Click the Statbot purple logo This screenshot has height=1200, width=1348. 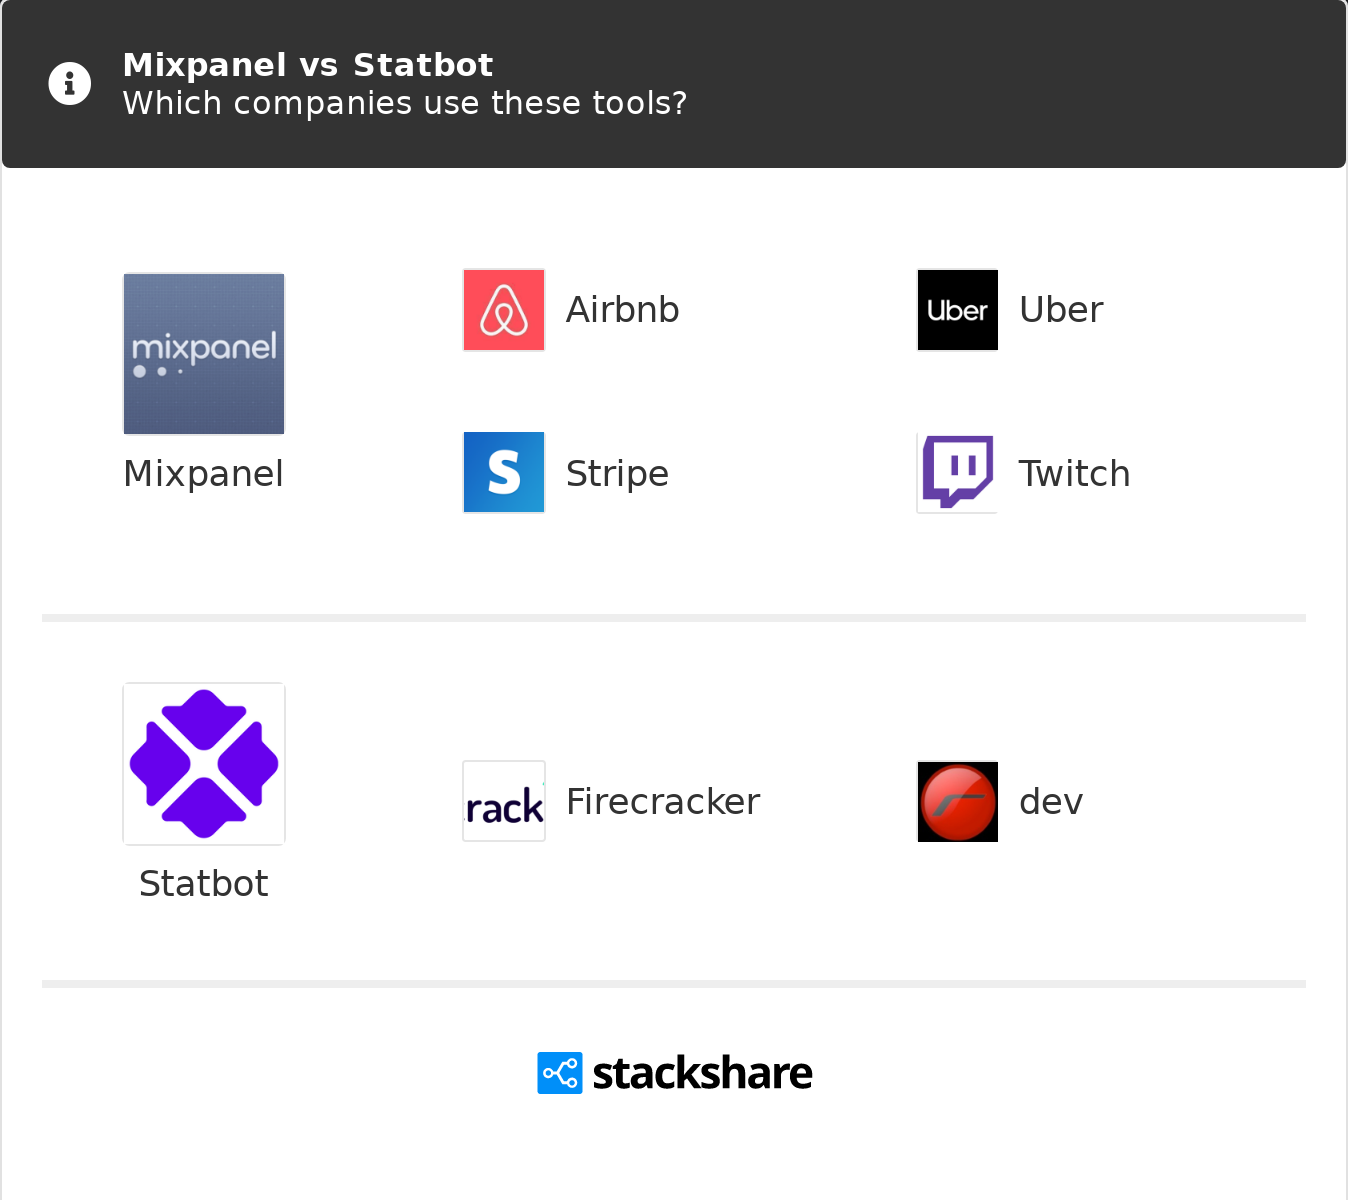point(204,764)
